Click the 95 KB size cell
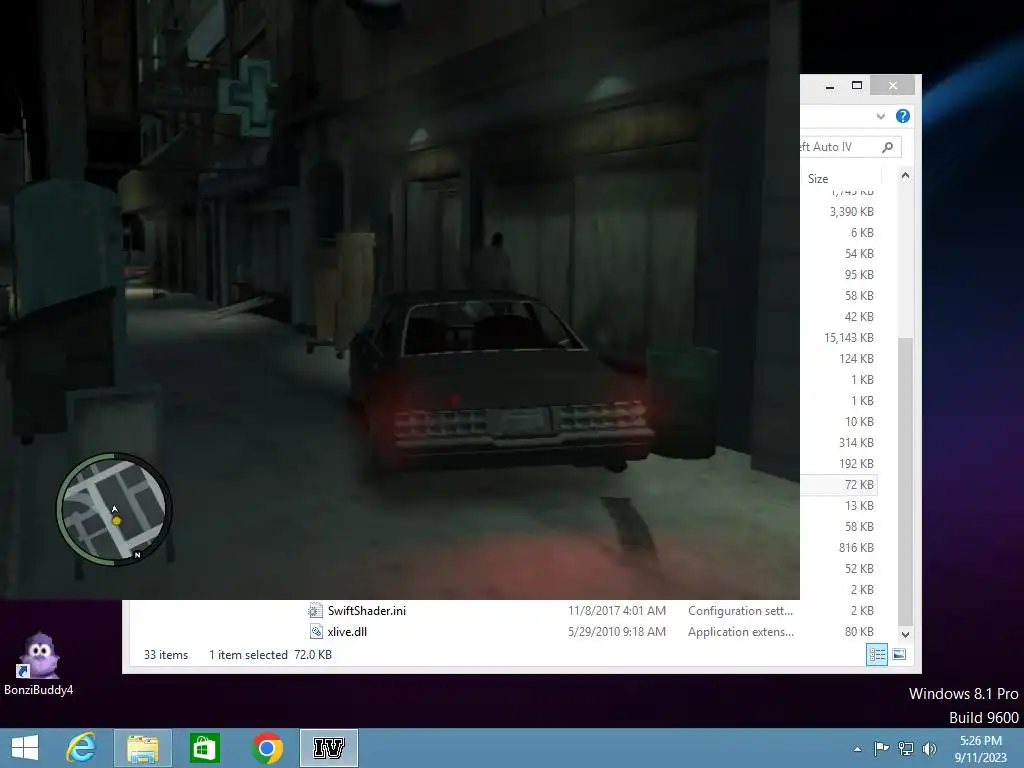The height and width of the screenshot is (768, 1024). (859, 275)
